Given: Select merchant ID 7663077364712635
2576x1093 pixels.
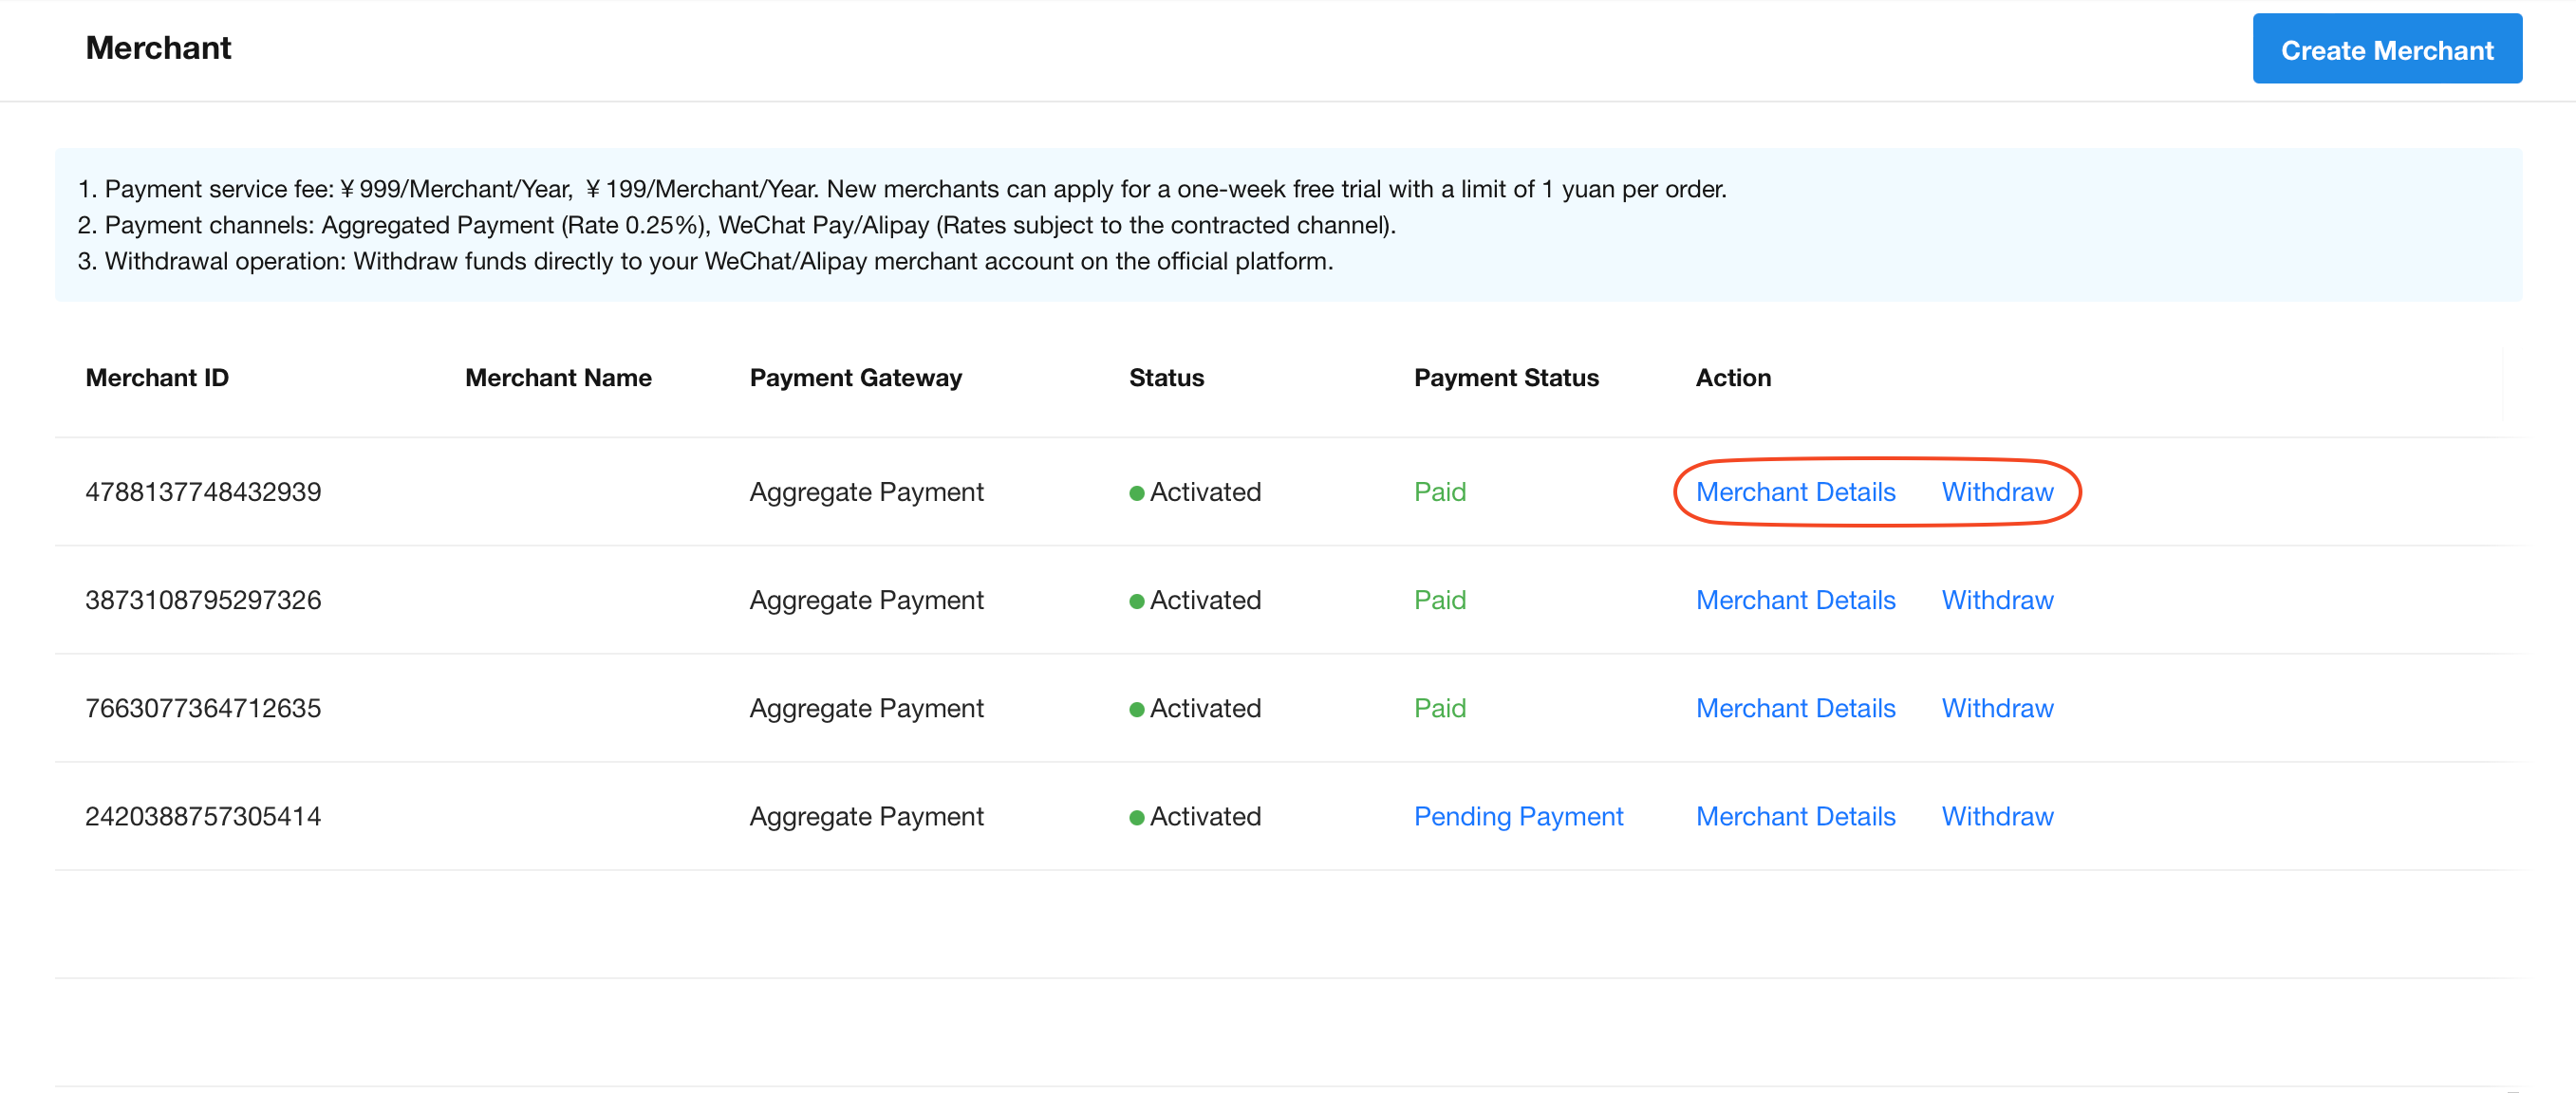Looking at the screenshot, I should pyautogui.click(x=203, y=708).
